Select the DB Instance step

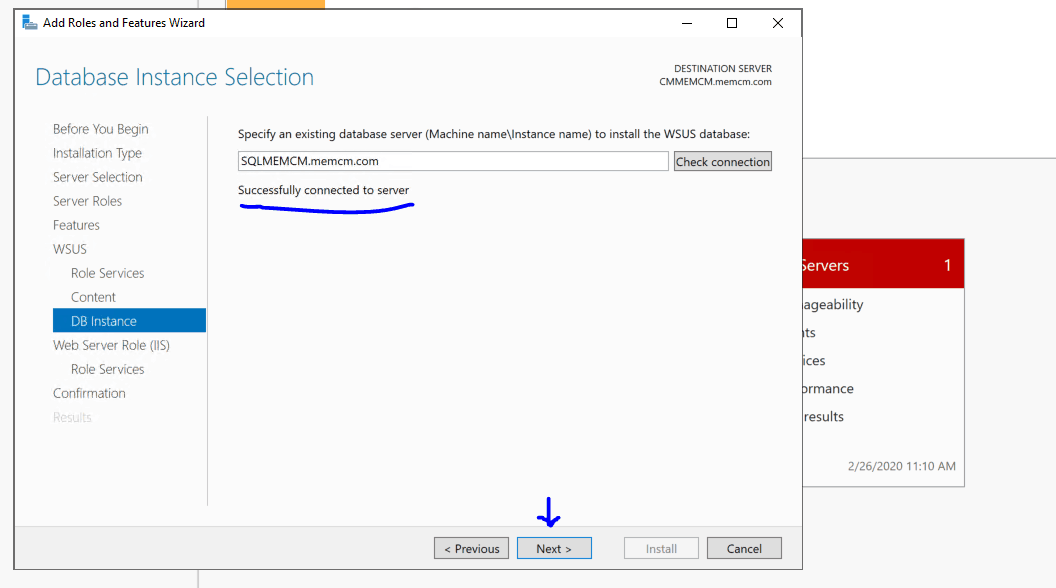click(104, 321)
